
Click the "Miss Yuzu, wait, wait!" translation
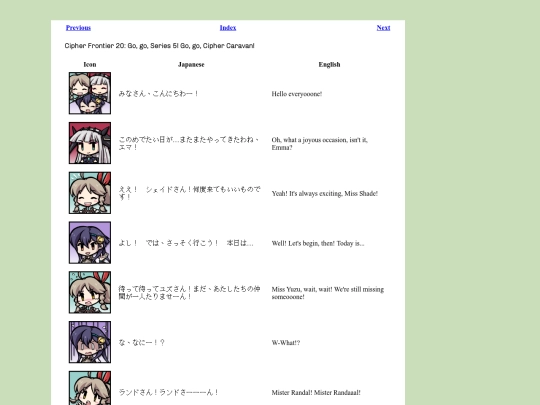coord(328,293)
